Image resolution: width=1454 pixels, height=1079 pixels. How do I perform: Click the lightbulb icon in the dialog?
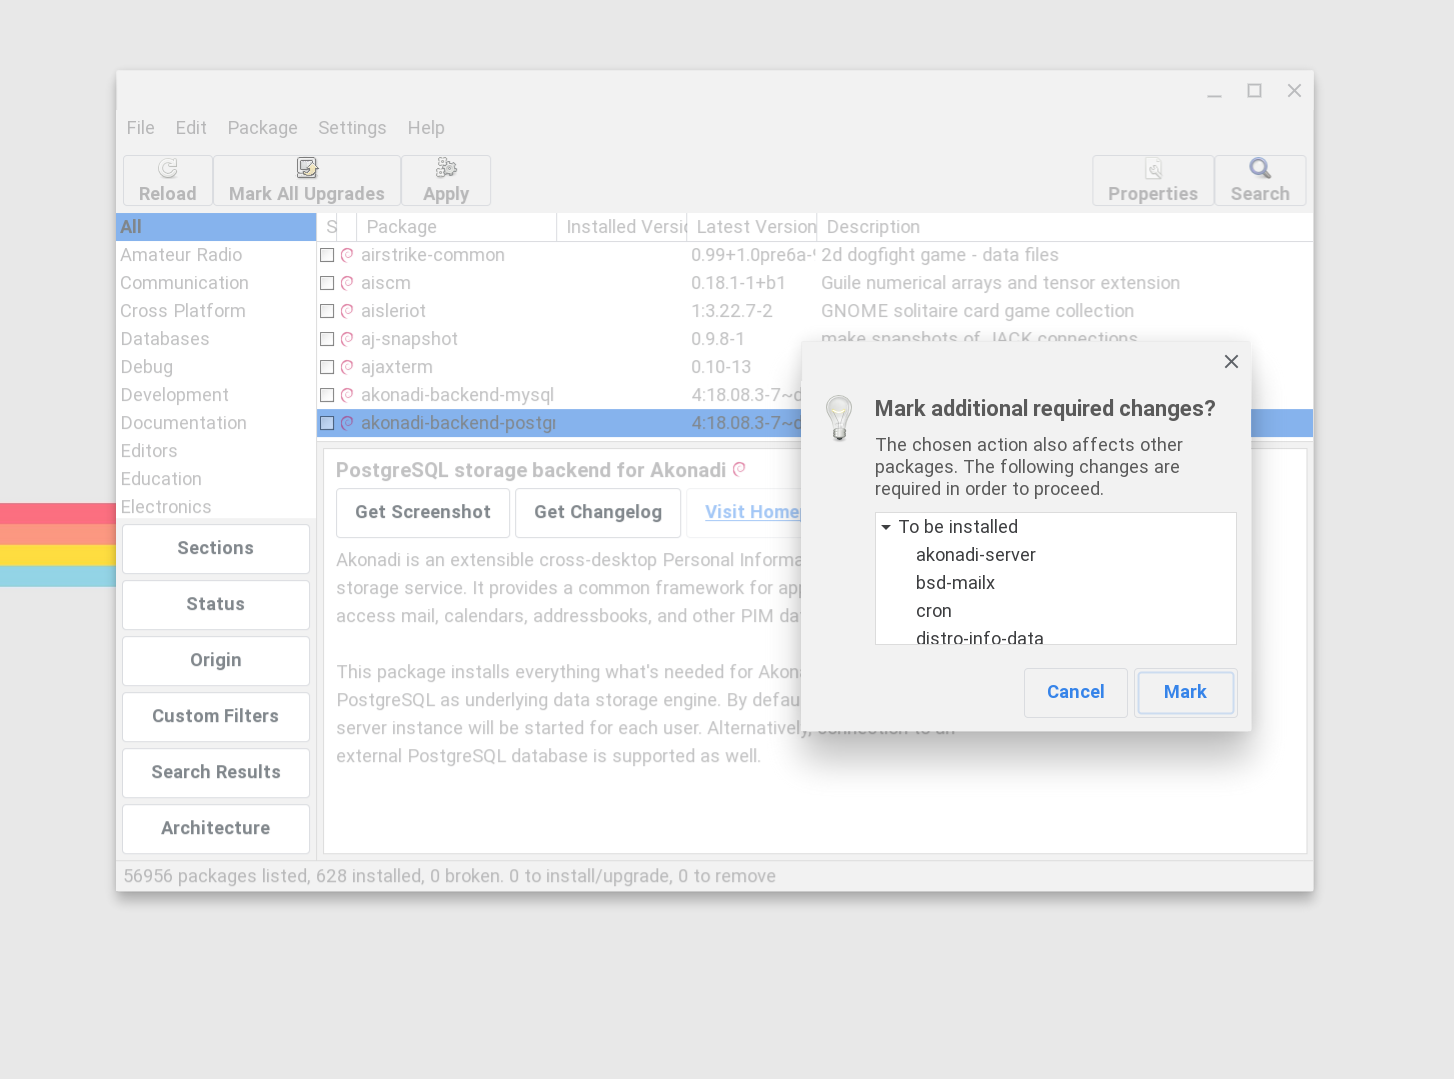pos(839,418)
